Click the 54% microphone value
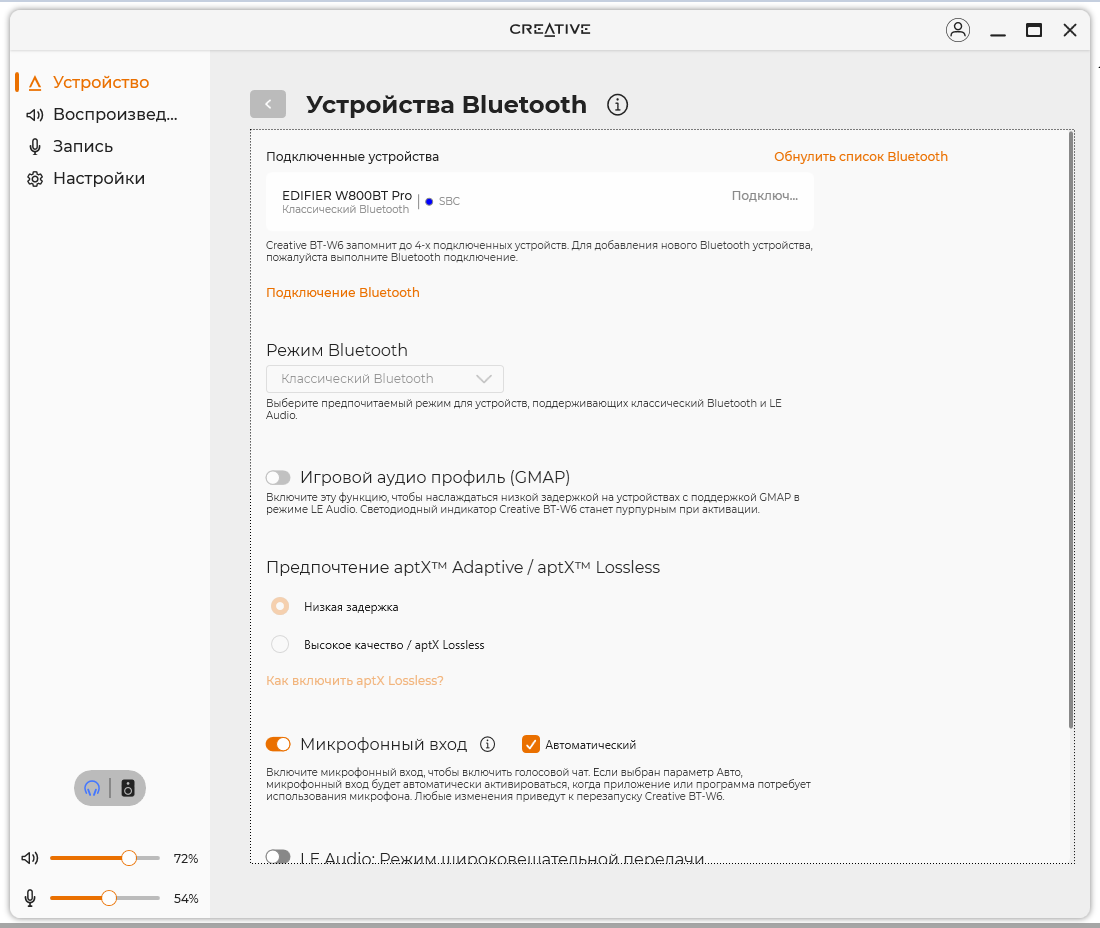This screenshot has width=1100, height=928. [186, 899]
